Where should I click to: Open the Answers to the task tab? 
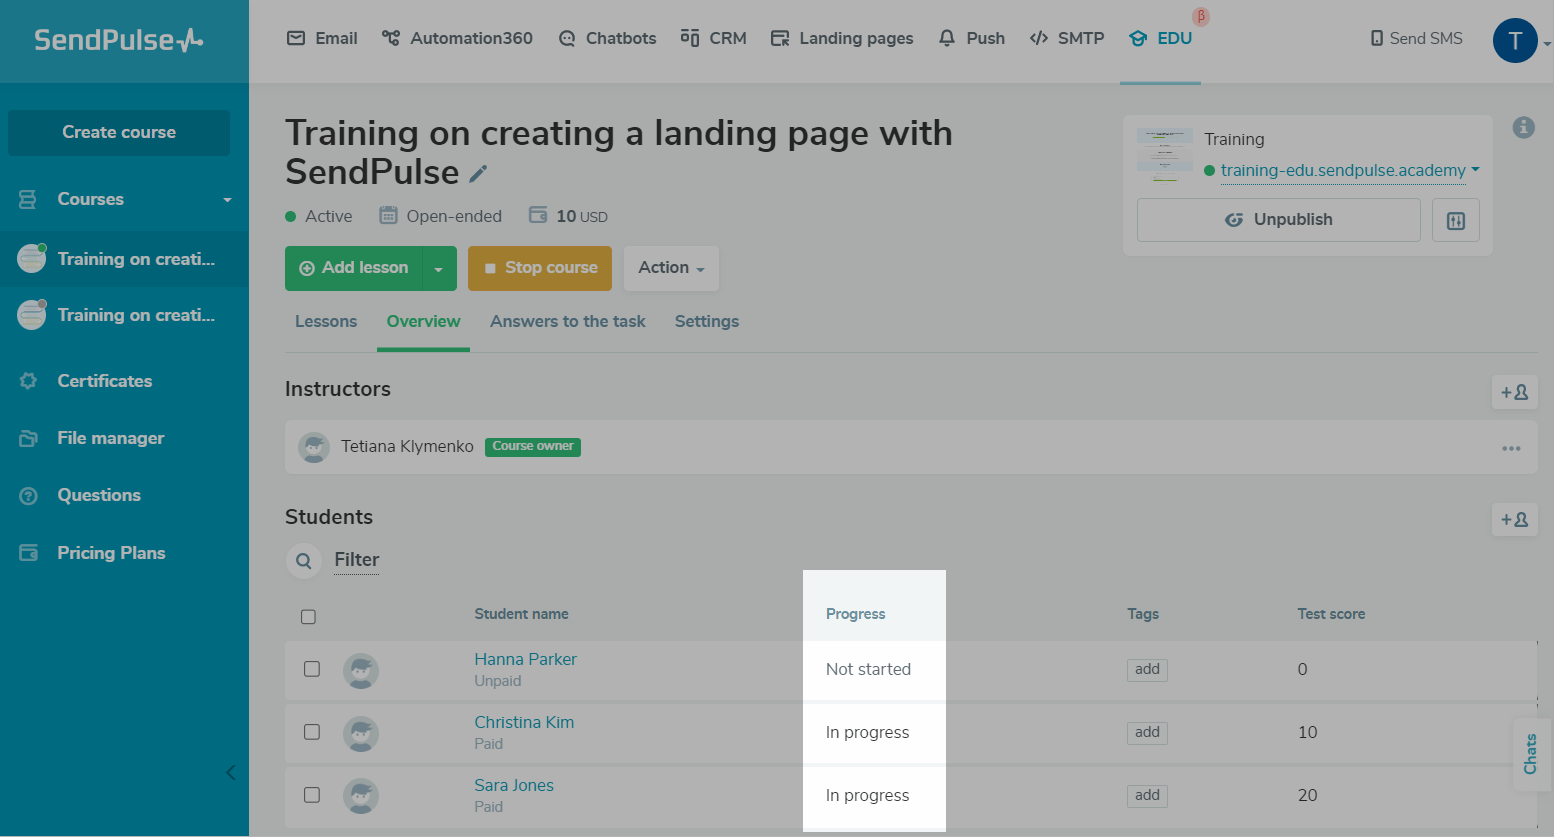coord(568,322)
